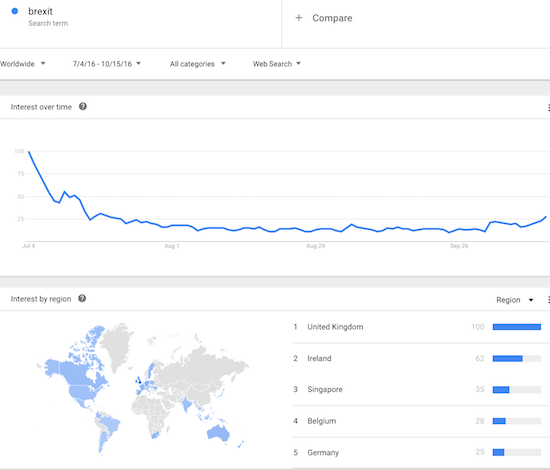Open the 7/4/16 - 10/15/16 date range dropdown
Screen dimensions: 550x470
[107, 64]
